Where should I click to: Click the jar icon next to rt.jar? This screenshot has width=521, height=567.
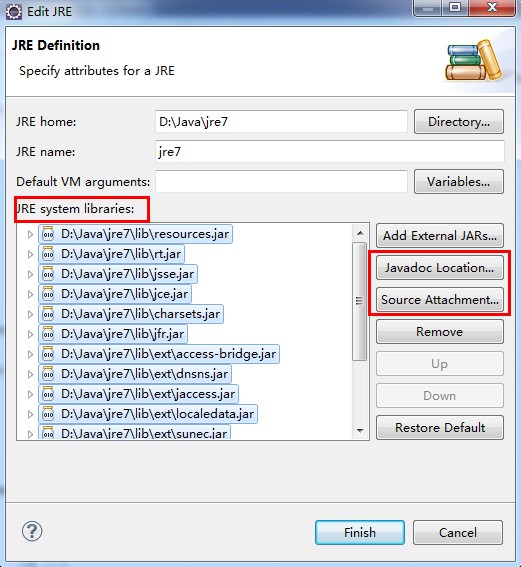[48, 254]
